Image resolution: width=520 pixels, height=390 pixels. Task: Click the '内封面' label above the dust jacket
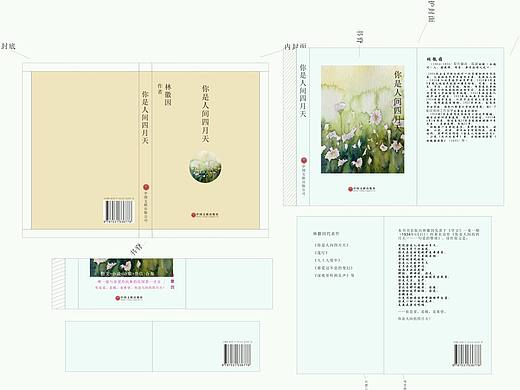[x=295, y=46]
